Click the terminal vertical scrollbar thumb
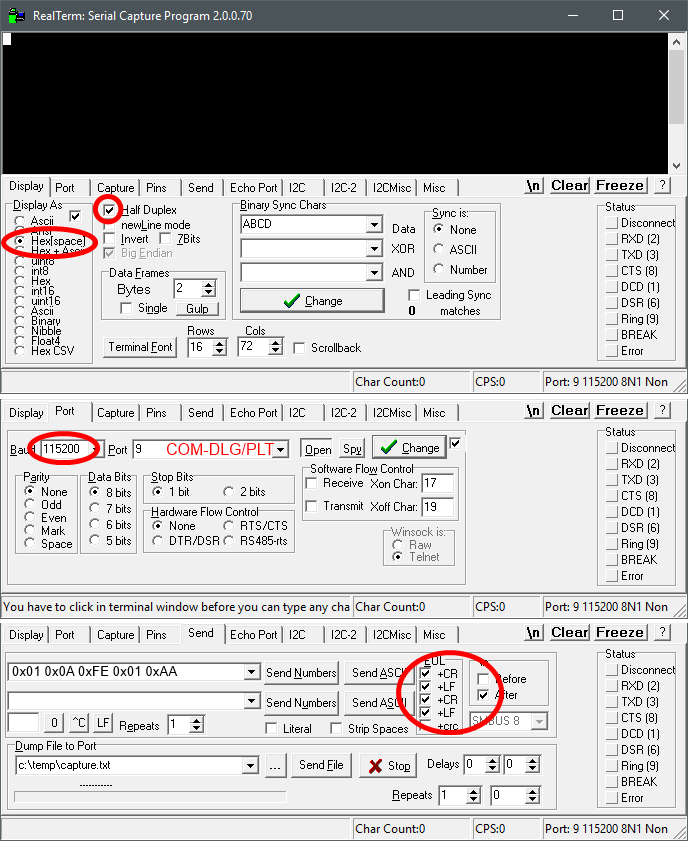 click(676, 86)
